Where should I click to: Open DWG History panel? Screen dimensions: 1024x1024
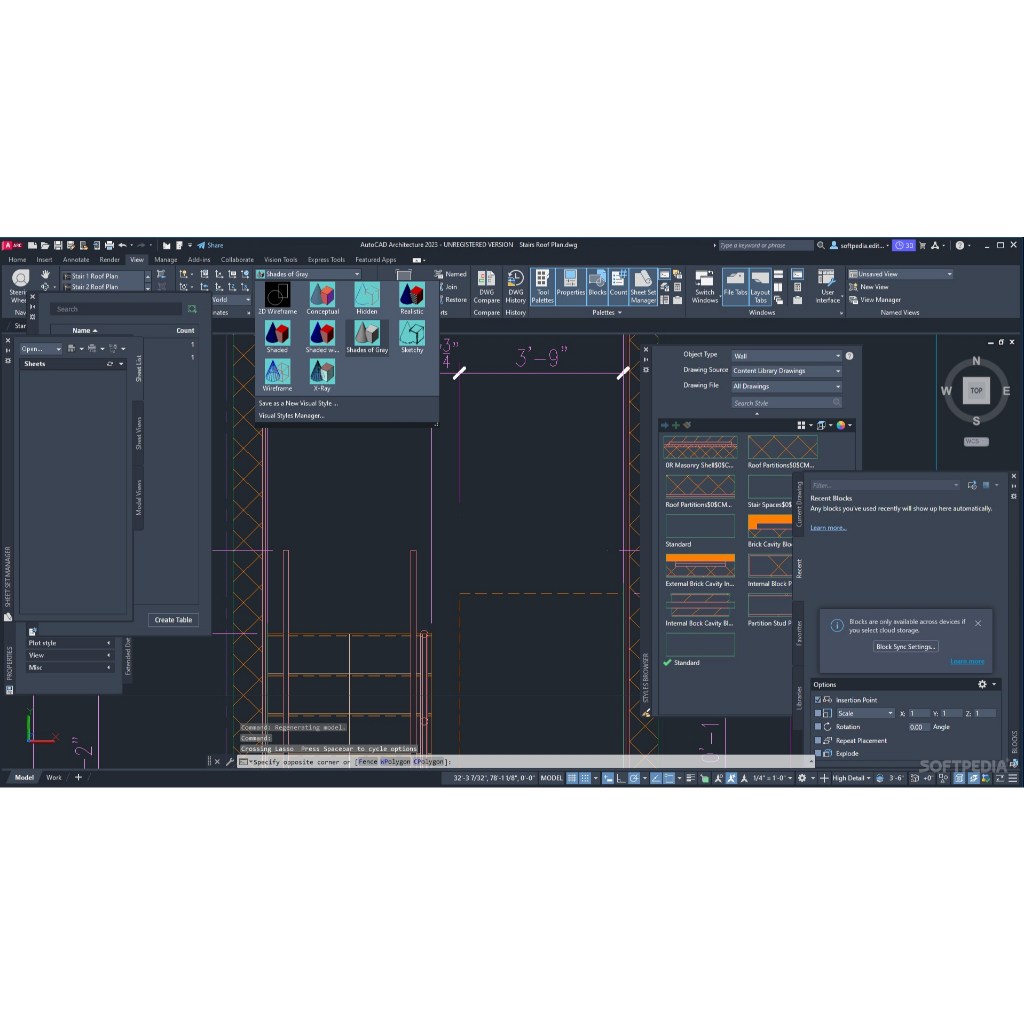click(515, 287)
